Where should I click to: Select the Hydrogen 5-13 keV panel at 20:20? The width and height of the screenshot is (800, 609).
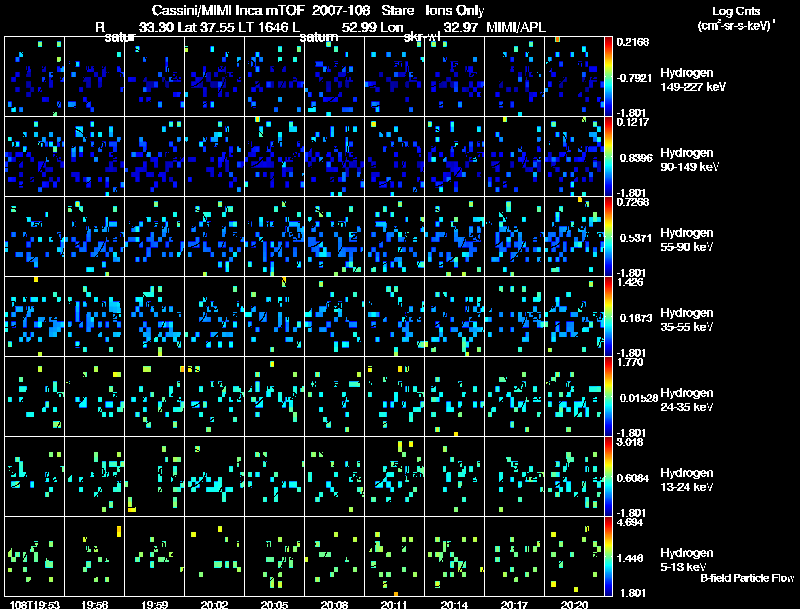click(x=574, y=556)
